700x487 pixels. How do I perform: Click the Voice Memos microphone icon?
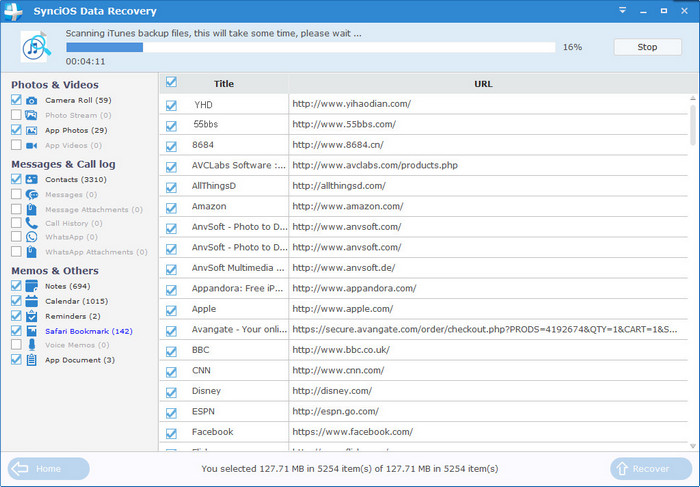31,345
